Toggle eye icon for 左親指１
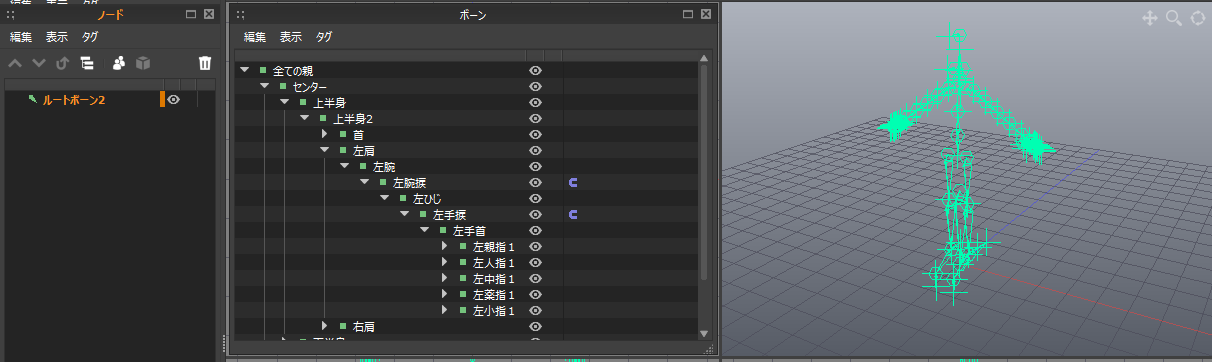The height and width of the screenshot is (362, 1212). tap(535, 247)
